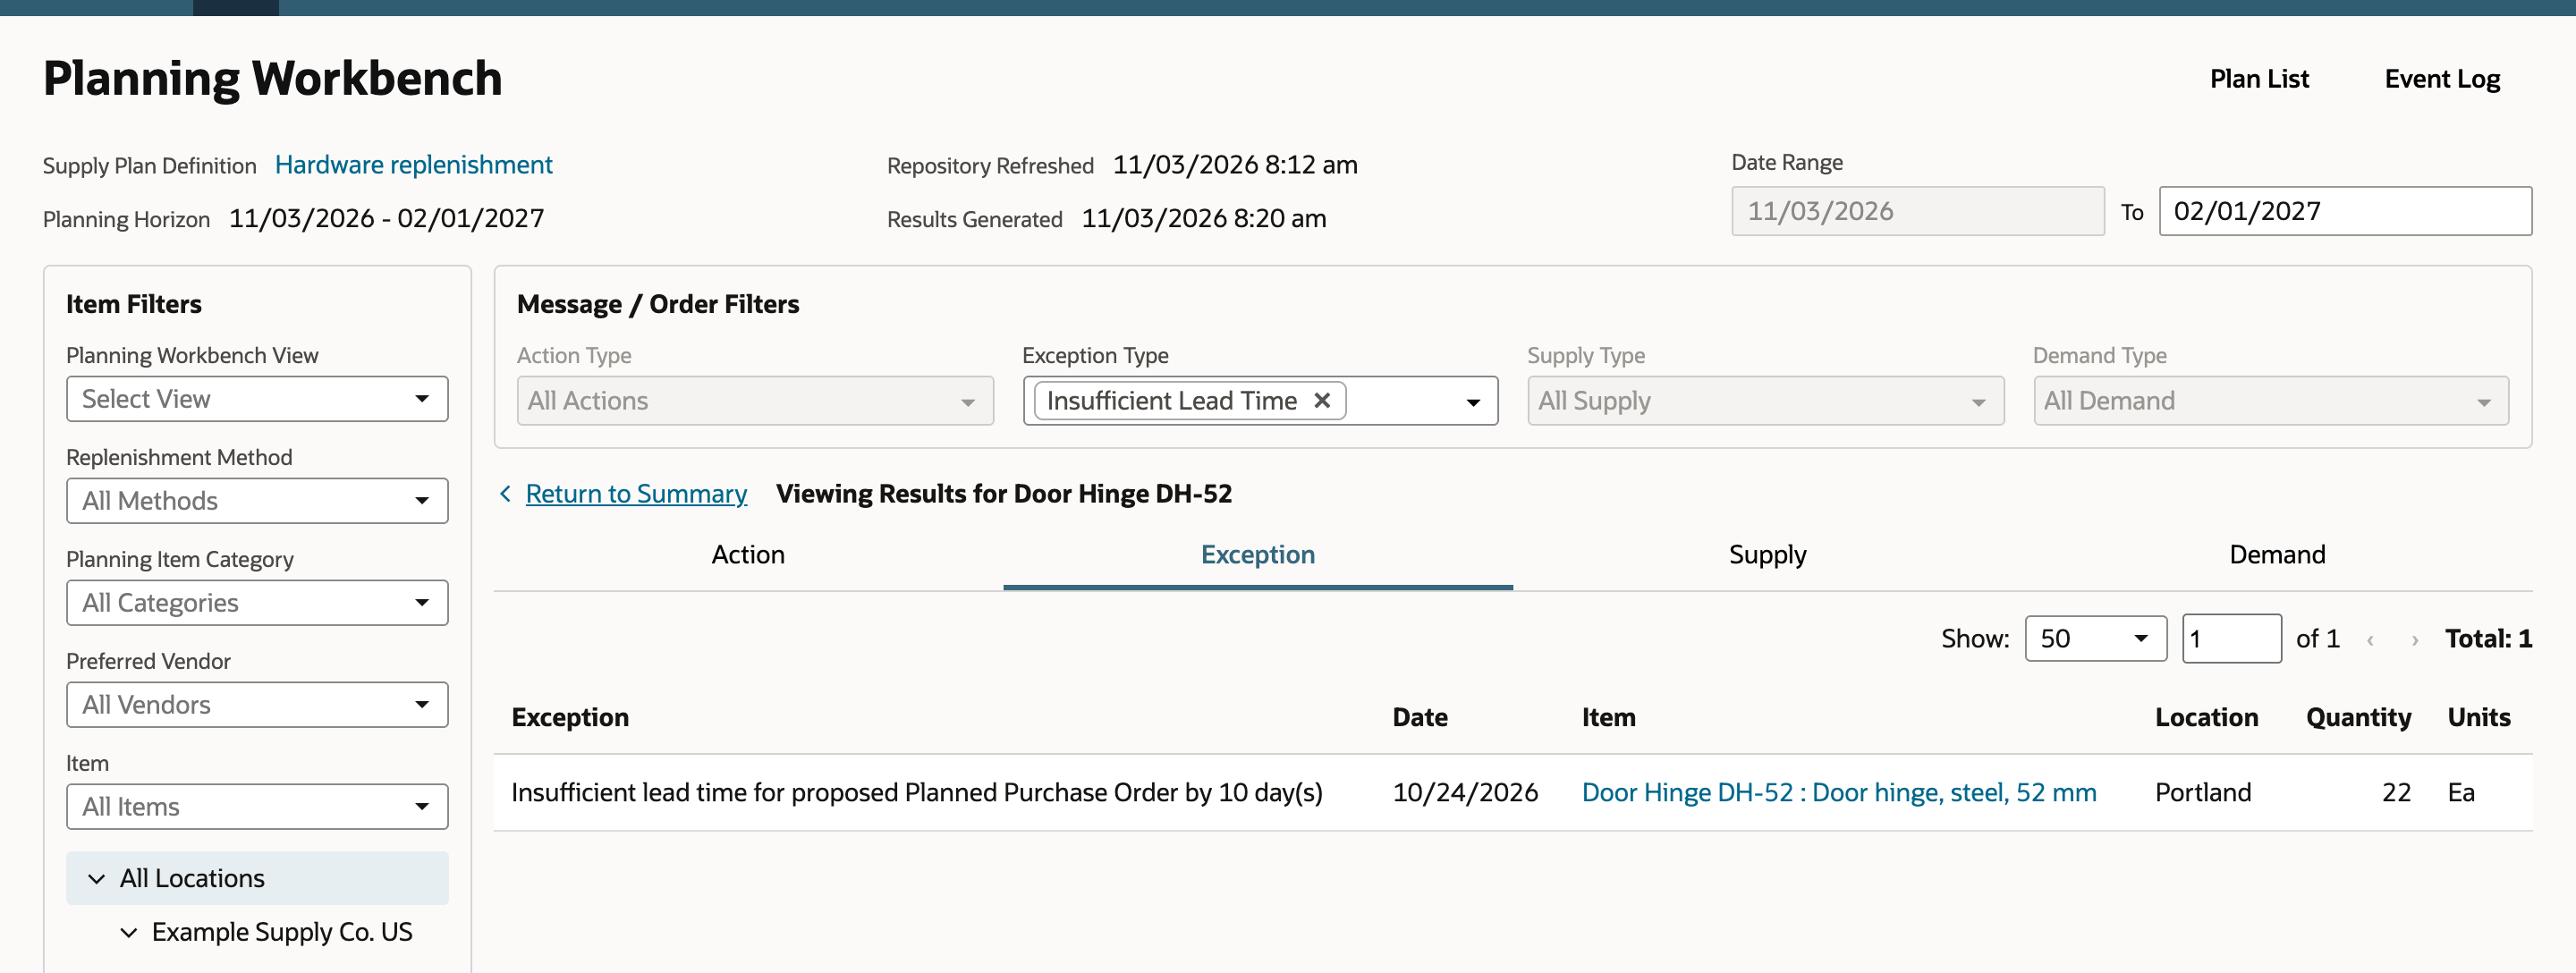Click the Date column header
The width and height of the screenshot is (2576, 973).
tap(1420, 718)
